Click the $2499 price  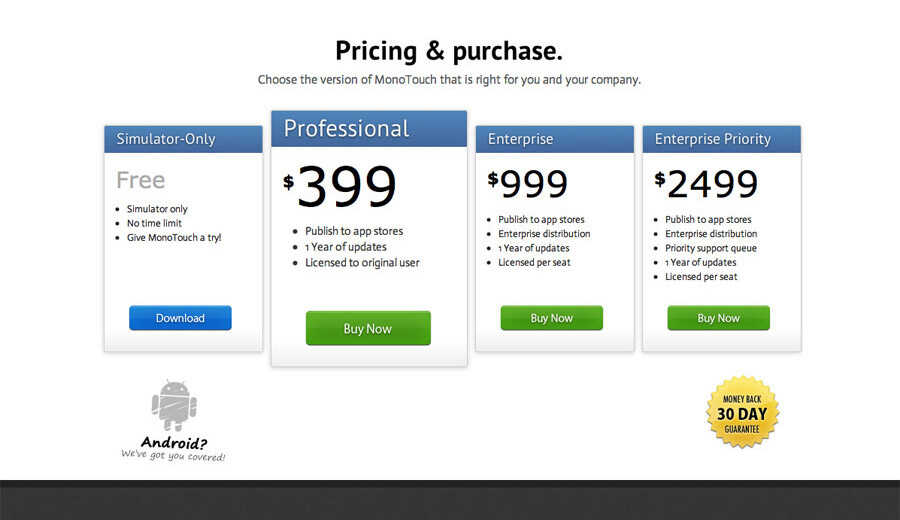tap(706, 184)
